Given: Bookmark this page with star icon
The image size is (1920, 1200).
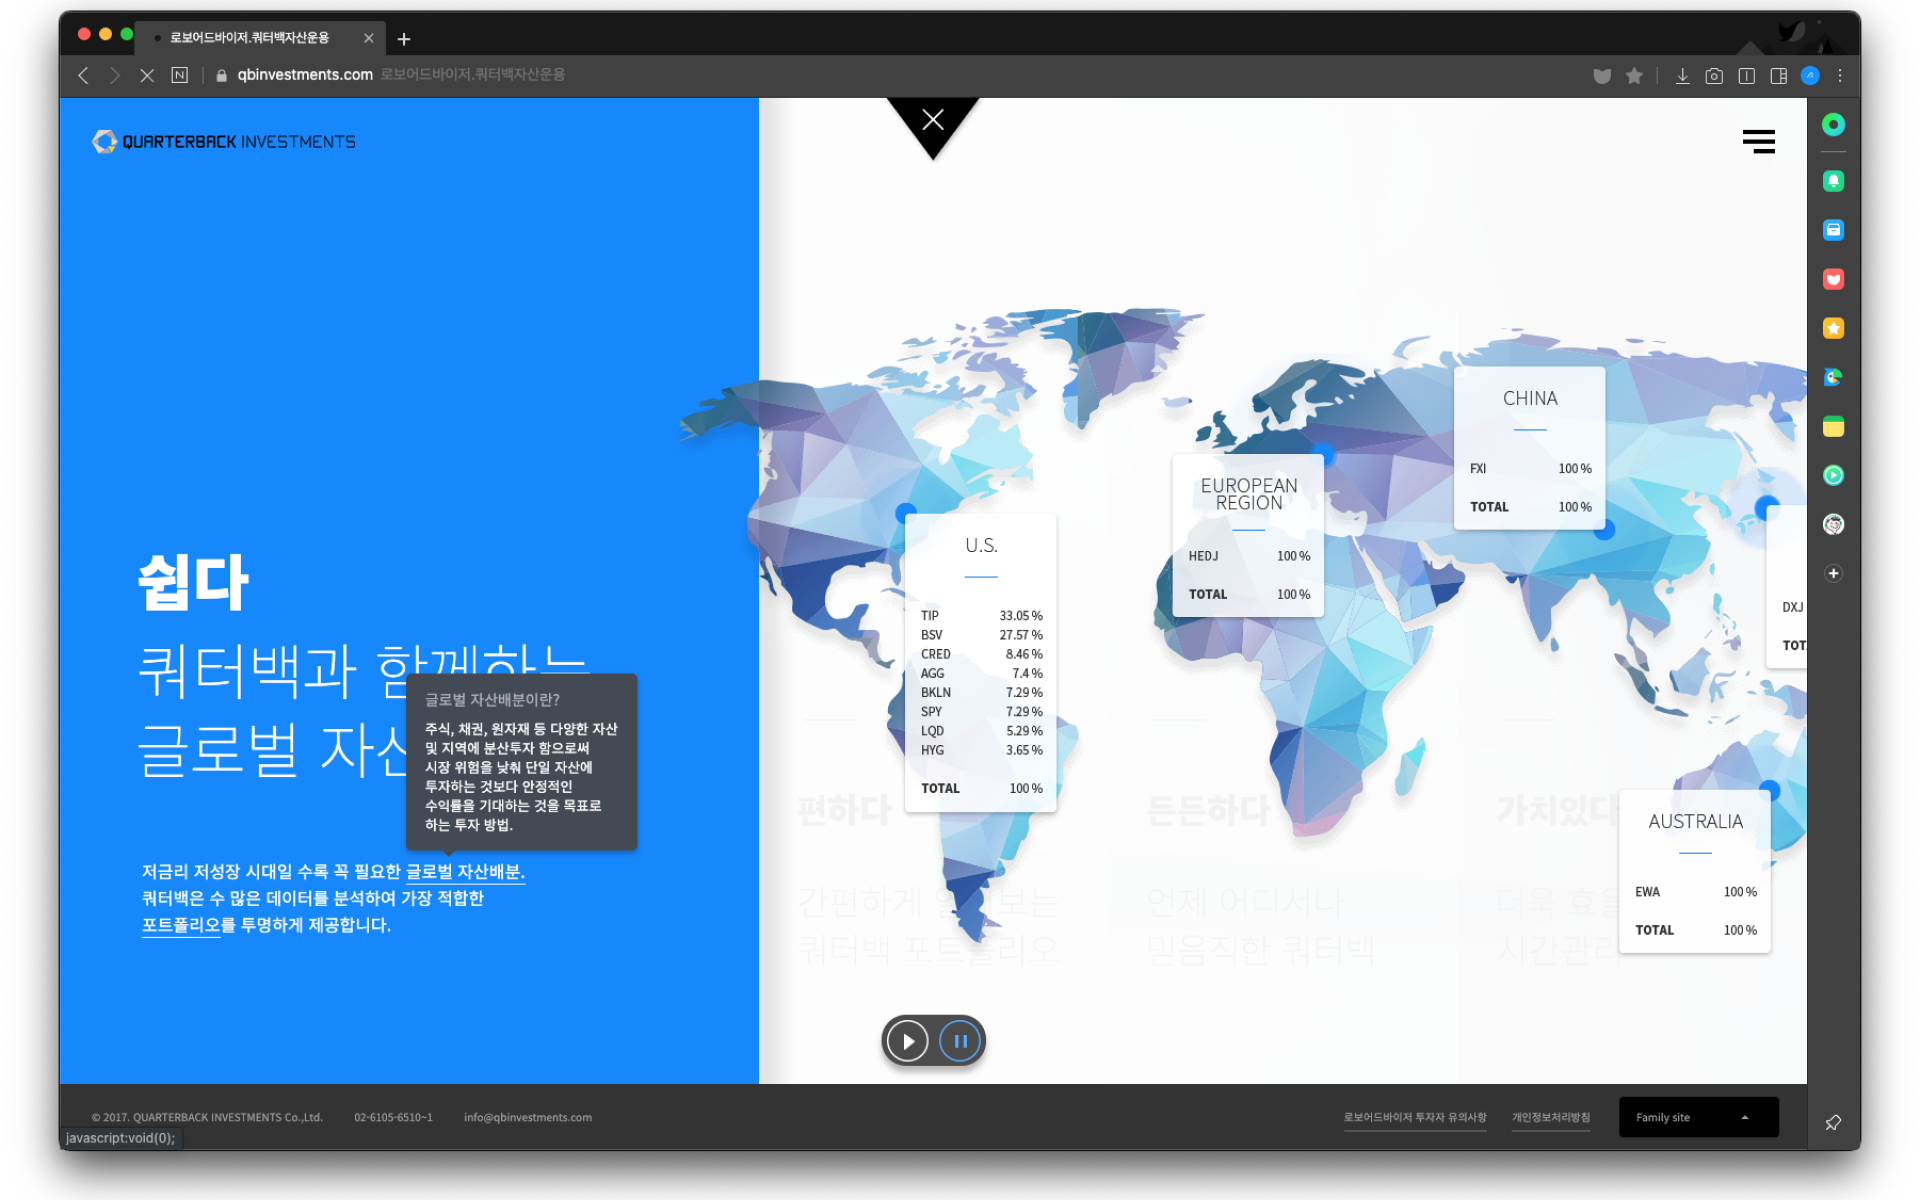Looking at the screenshot, I should click(x=1634, y=75).
